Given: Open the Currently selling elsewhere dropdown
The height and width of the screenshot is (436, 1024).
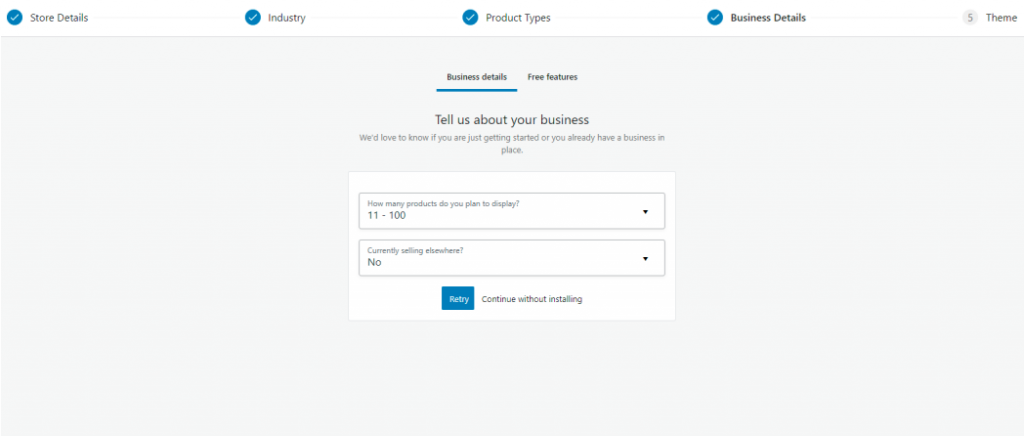Looking at the screenshot, I should pos(512,258).
